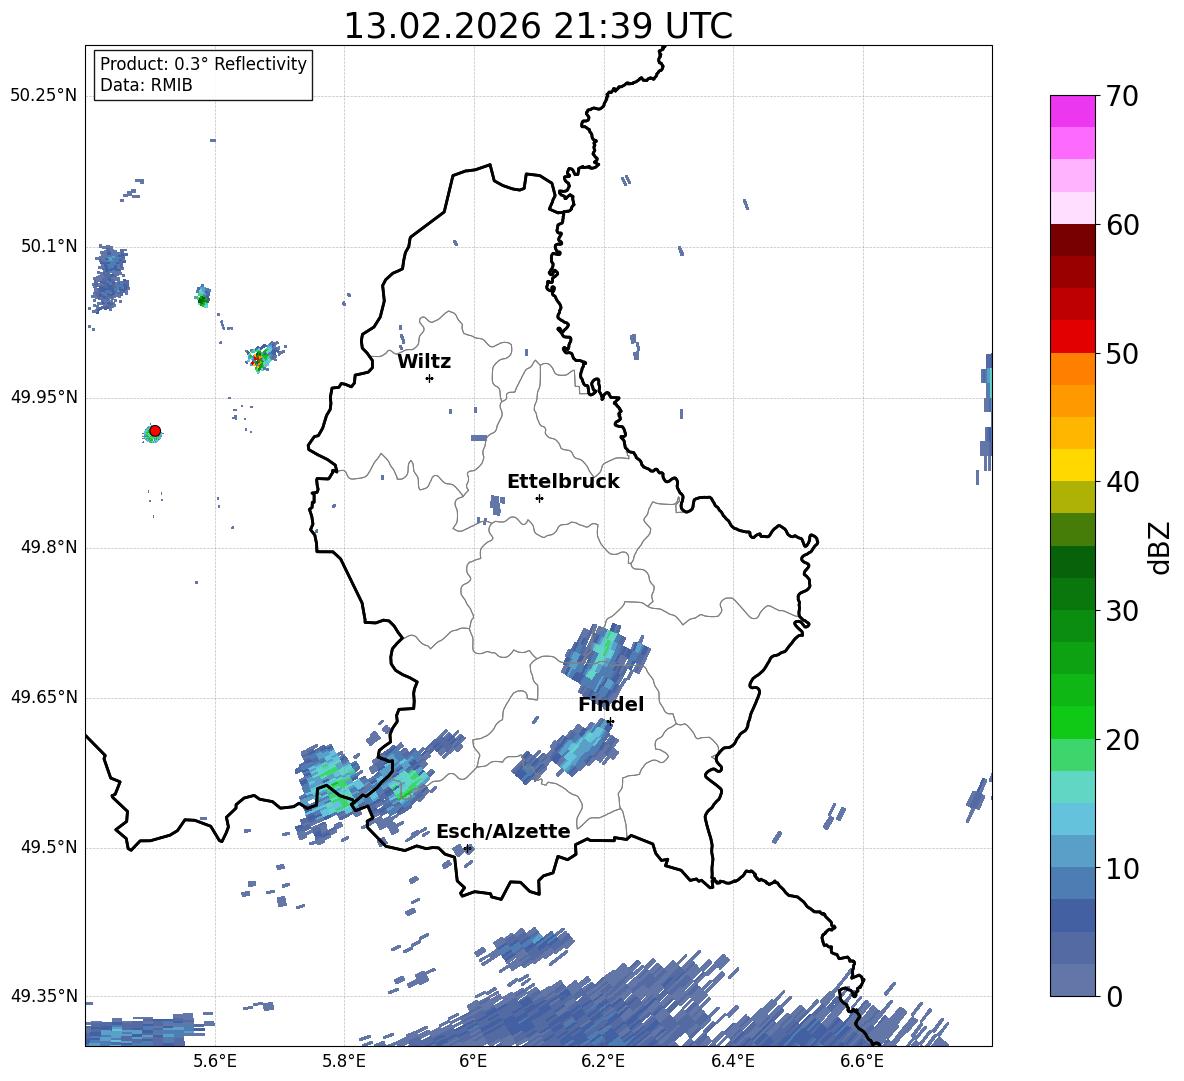
Task: Click the 50.25°N latitude label
Action: pyautogui.click(x=44, y=96)
